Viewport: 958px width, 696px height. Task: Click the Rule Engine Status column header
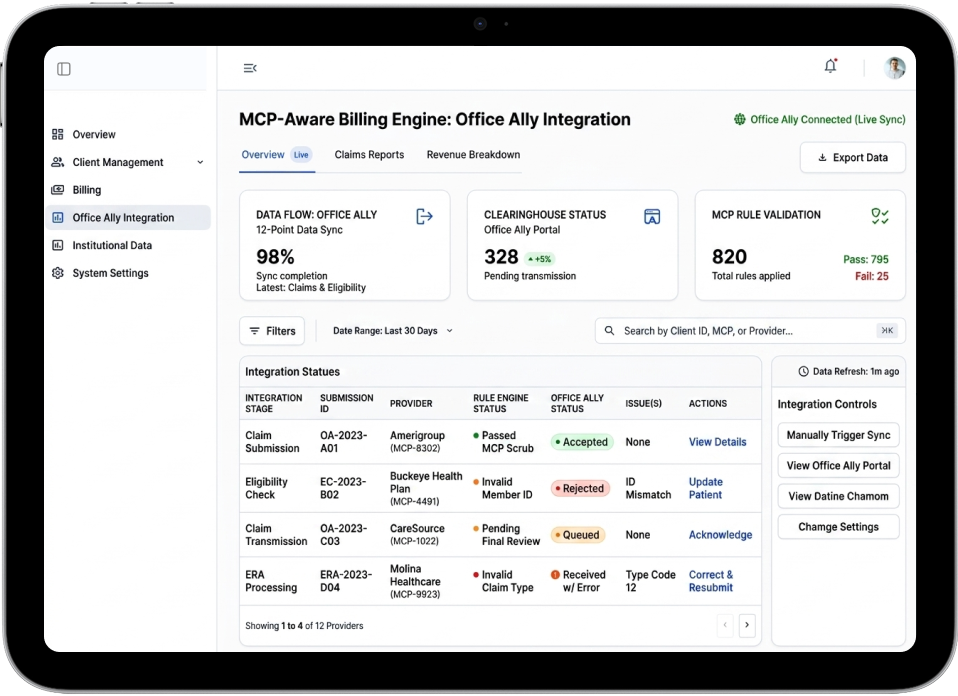[x=500, y=403]
